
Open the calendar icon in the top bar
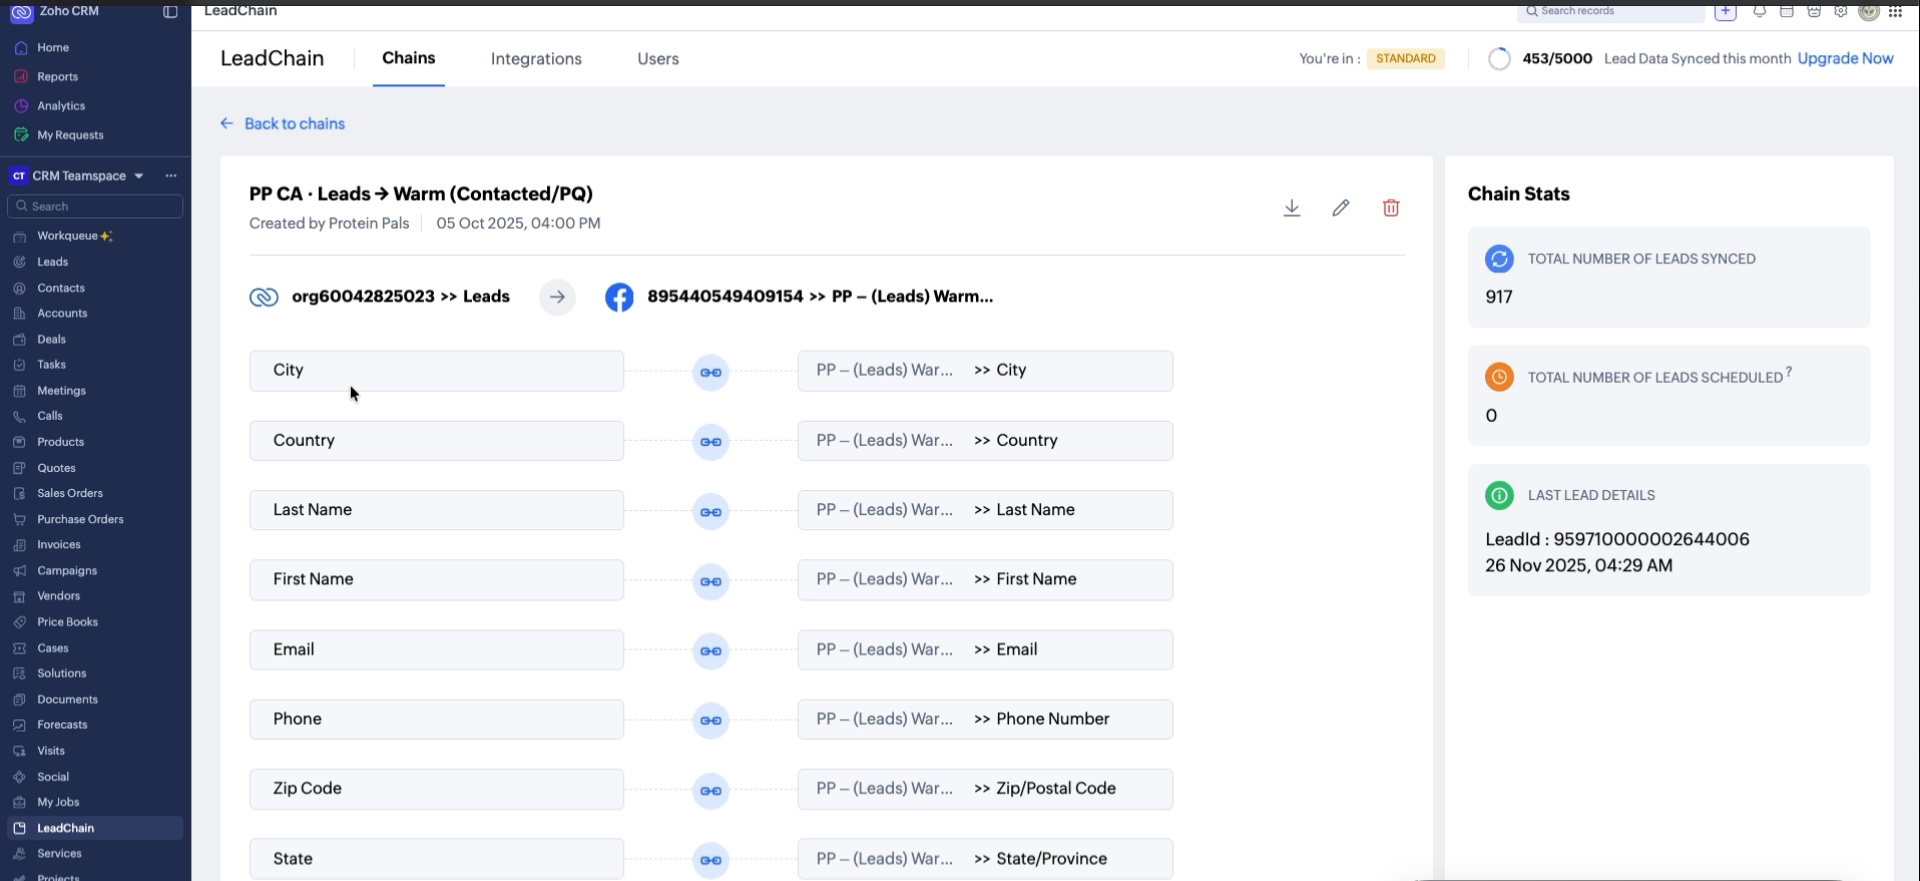point(1786,11)
